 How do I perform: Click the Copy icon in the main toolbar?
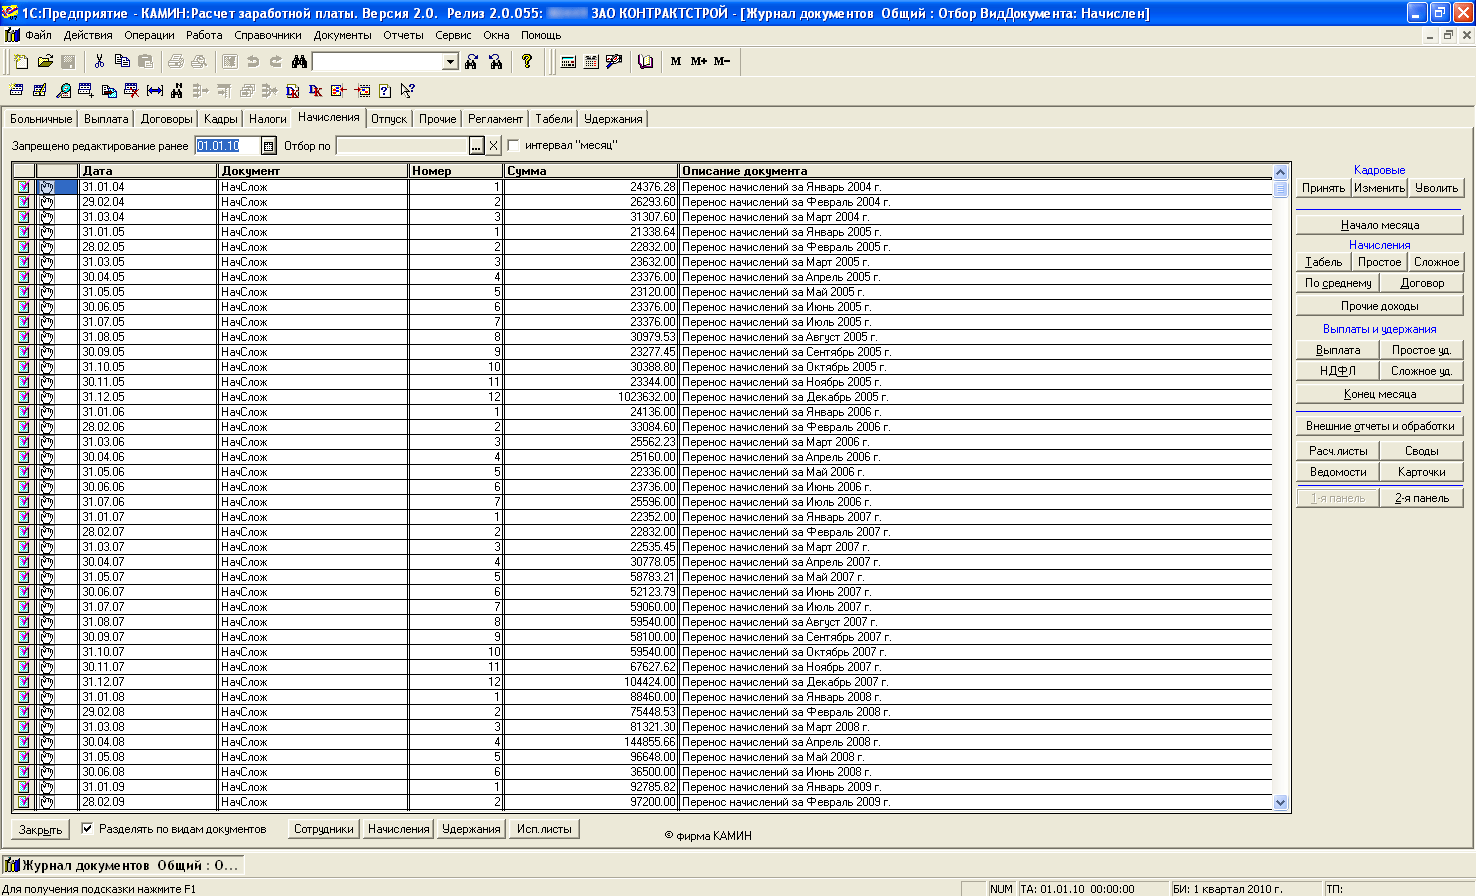pyautogui.click(x=122, y=62)
